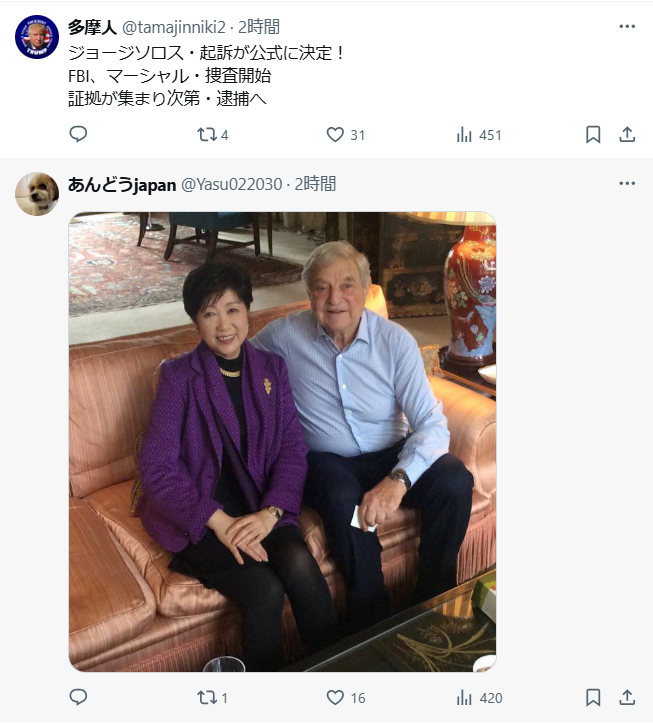The width and height of the screenshot is (653, 723).
Task: Share the 多摩人 tweet
Action: (x=627, y=135)
